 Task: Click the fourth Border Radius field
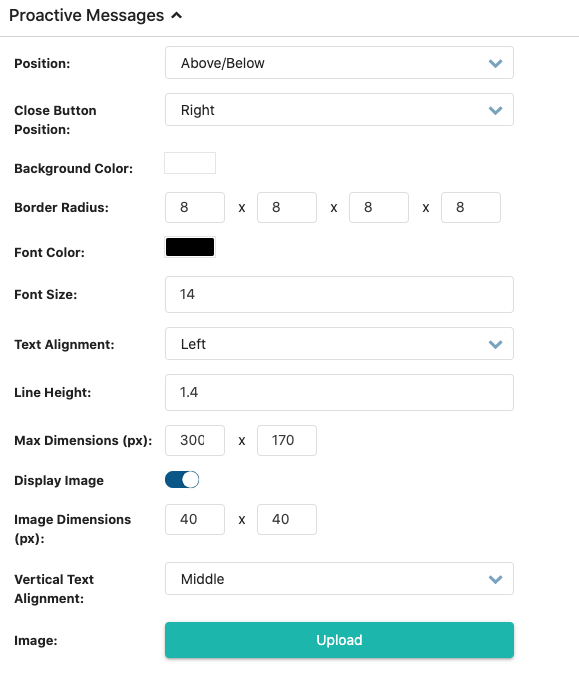point(471,207)
